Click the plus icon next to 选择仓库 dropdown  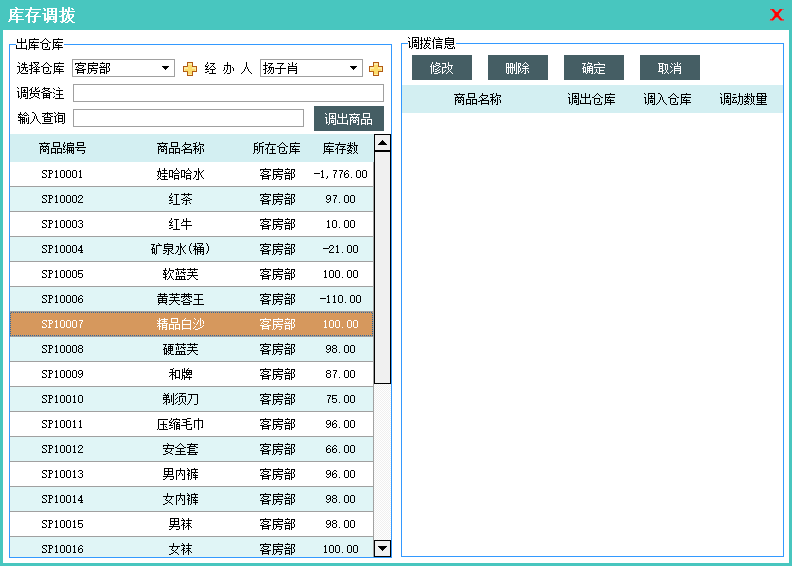click(190, 69)
